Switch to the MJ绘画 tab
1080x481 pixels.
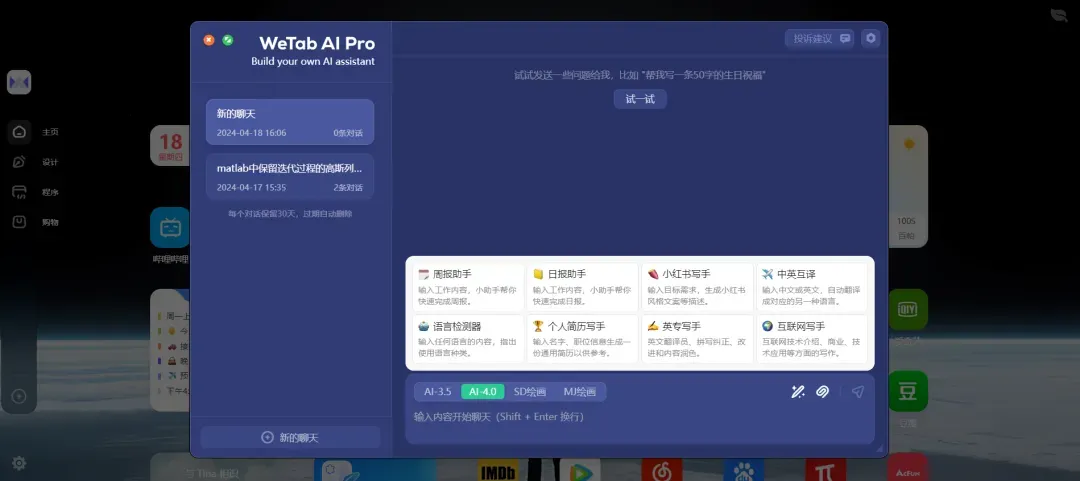point(579,391)
